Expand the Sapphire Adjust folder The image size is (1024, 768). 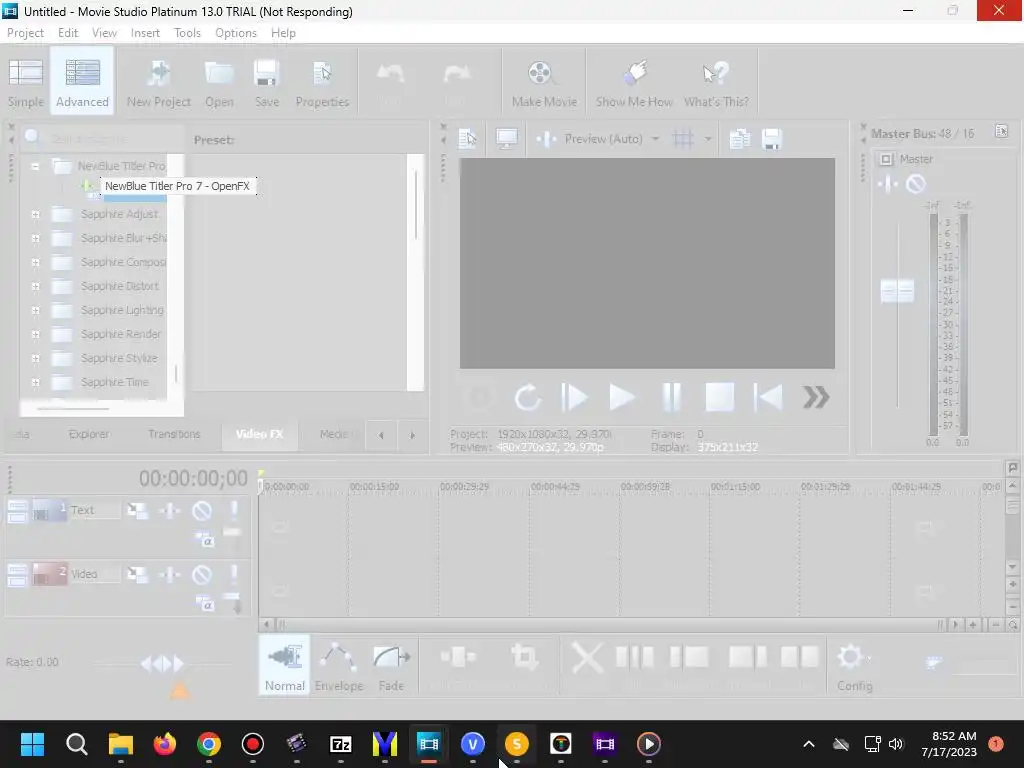(x=35, y=214)
